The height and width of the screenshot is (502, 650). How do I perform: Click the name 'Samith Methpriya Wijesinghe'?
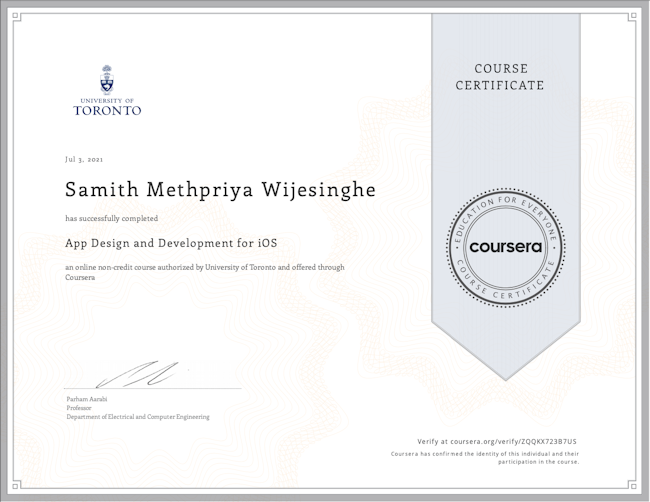click(x=221, y=190)
